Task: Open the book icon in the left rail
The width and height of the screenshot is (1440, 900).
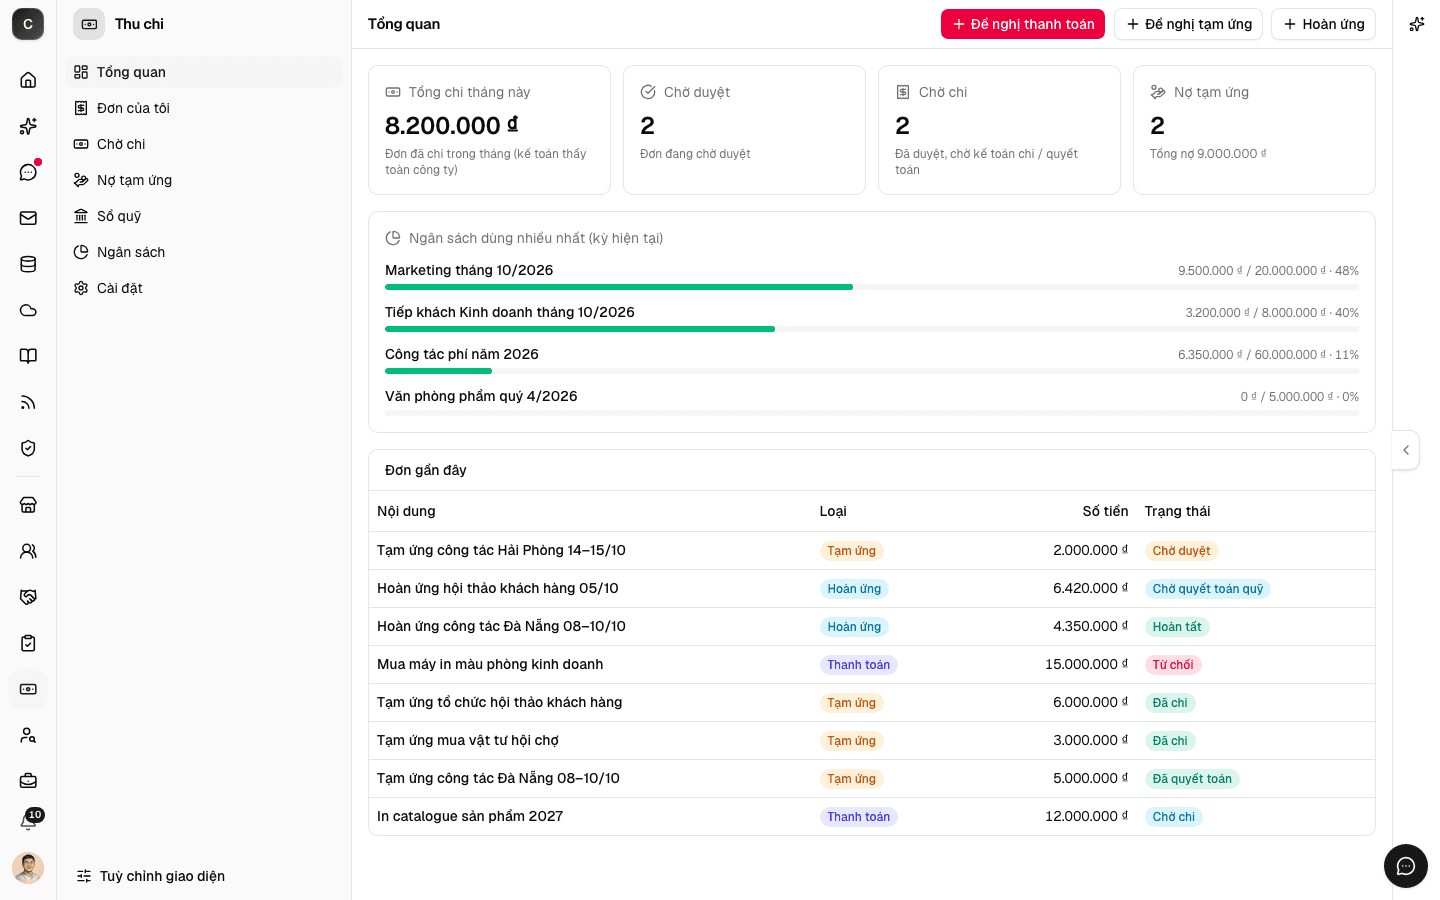Action: [x=28, y=356]
